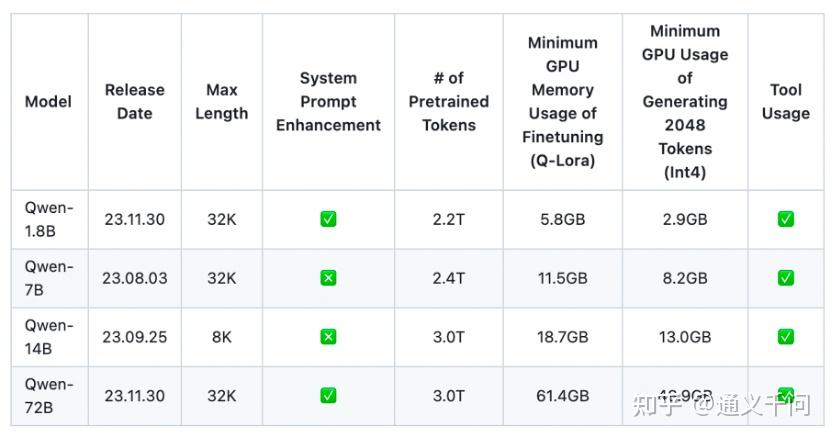832x438 pixels.
Task: Click the 2.2T pretrained tokens cell
Action: 448,219
